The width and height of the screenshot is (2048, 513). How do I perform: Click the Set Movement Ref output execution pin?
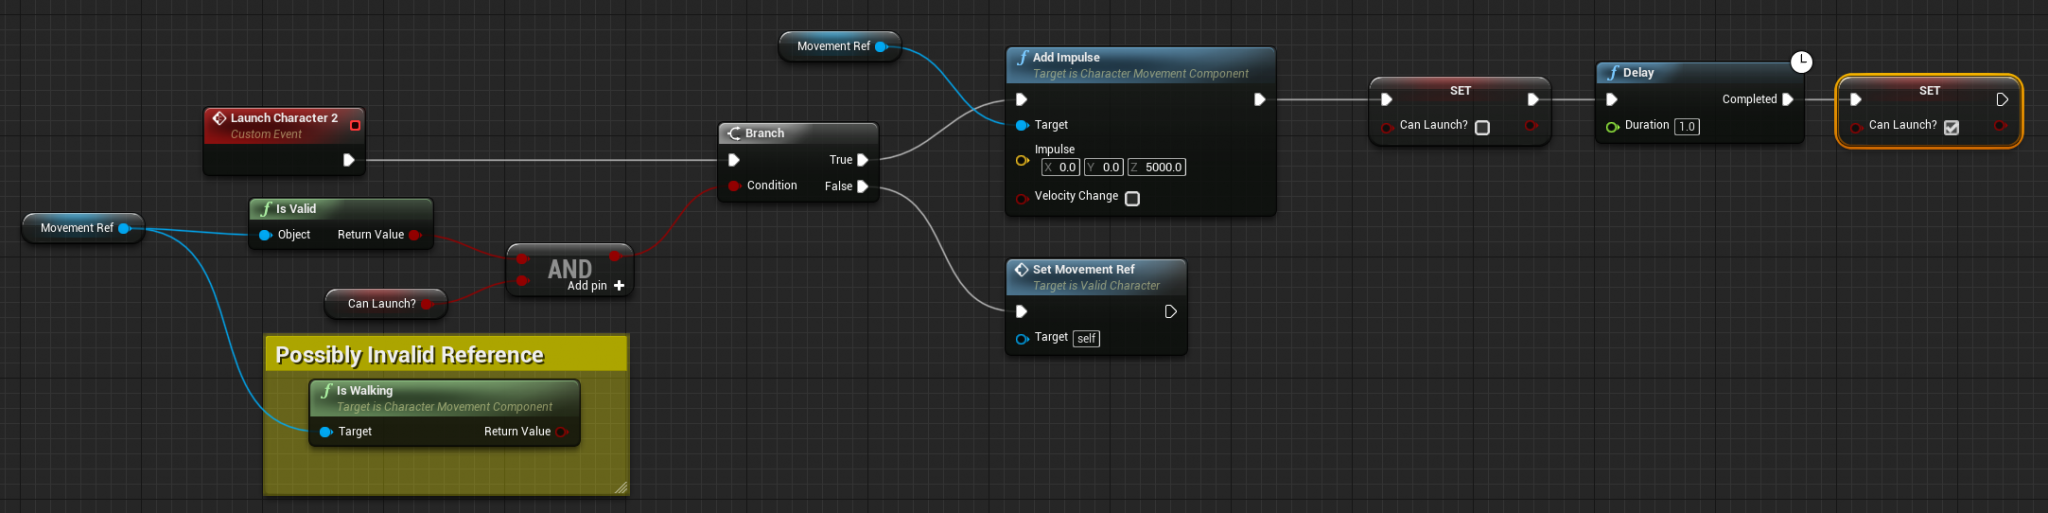1170,312
